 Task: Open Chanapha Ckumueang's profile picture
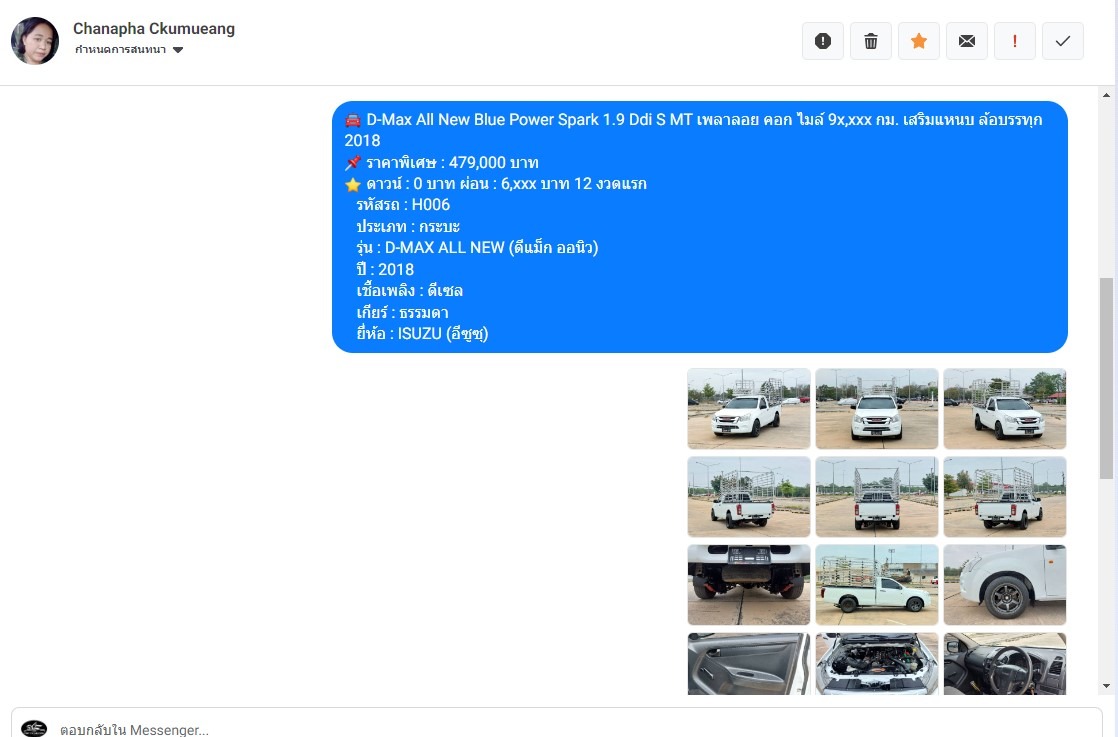point(35,41)
